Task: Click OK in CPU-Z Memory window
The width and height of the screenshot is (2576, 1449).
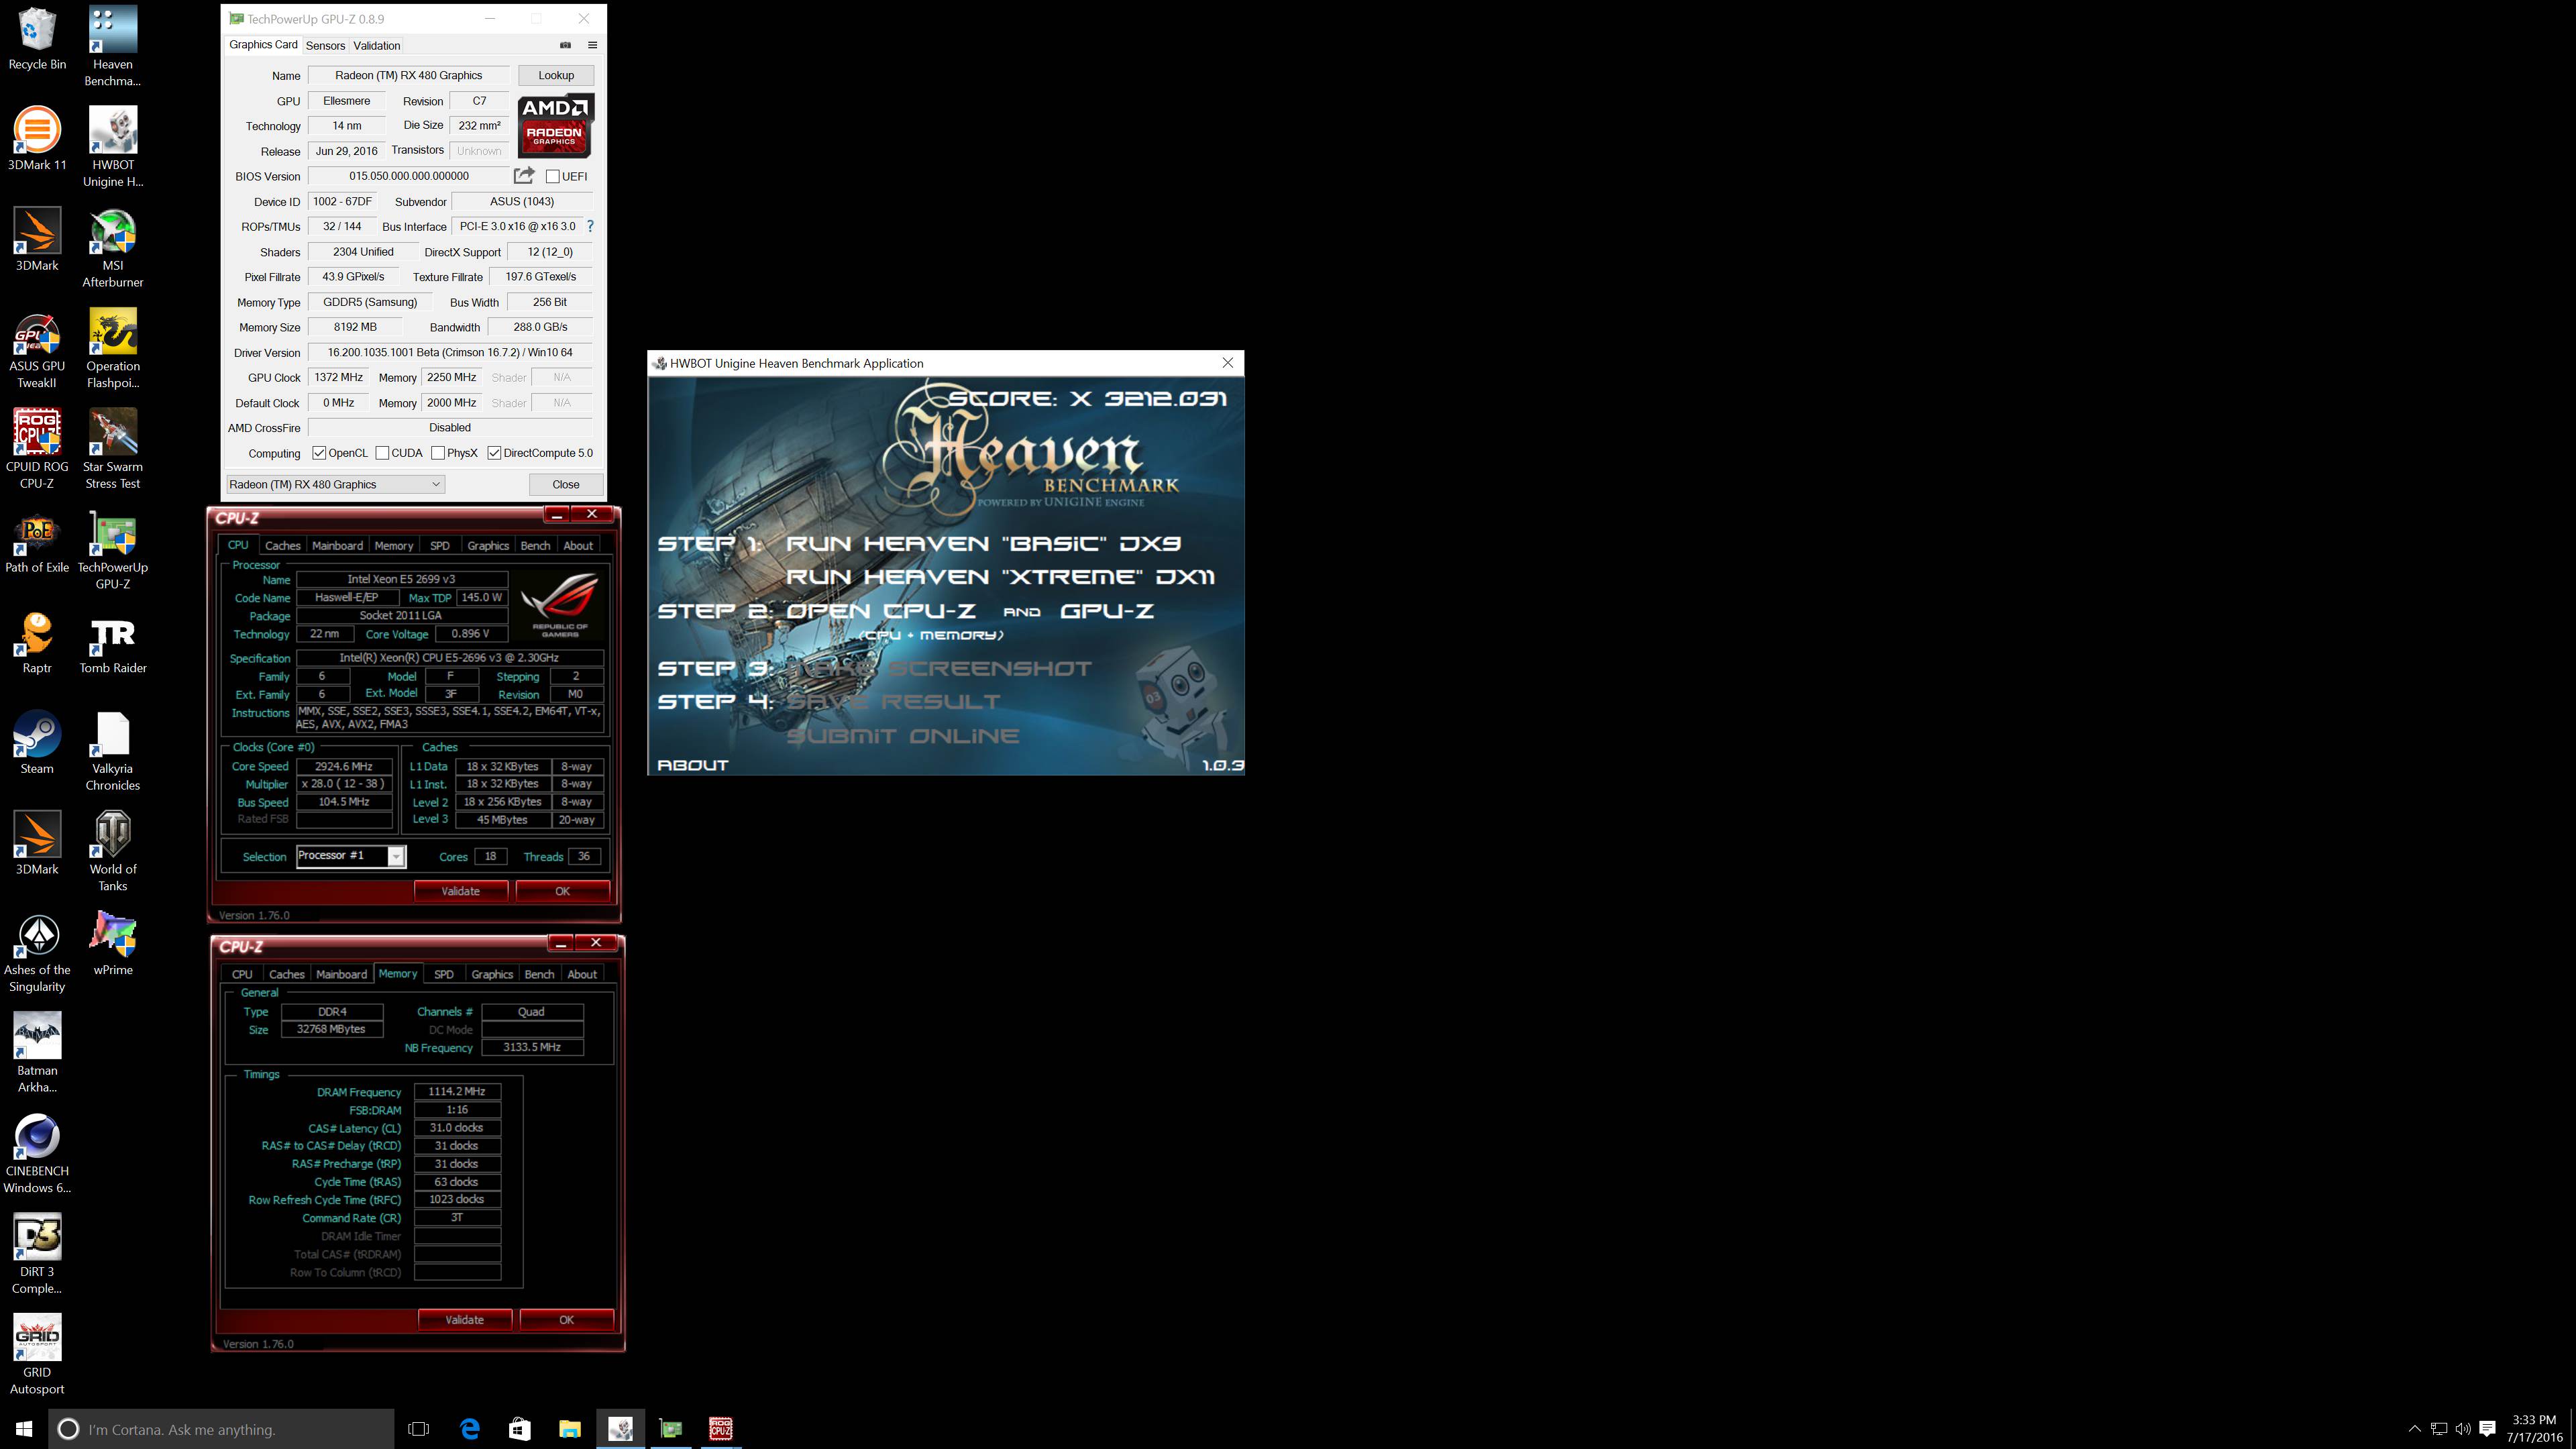Action: 566,1320
